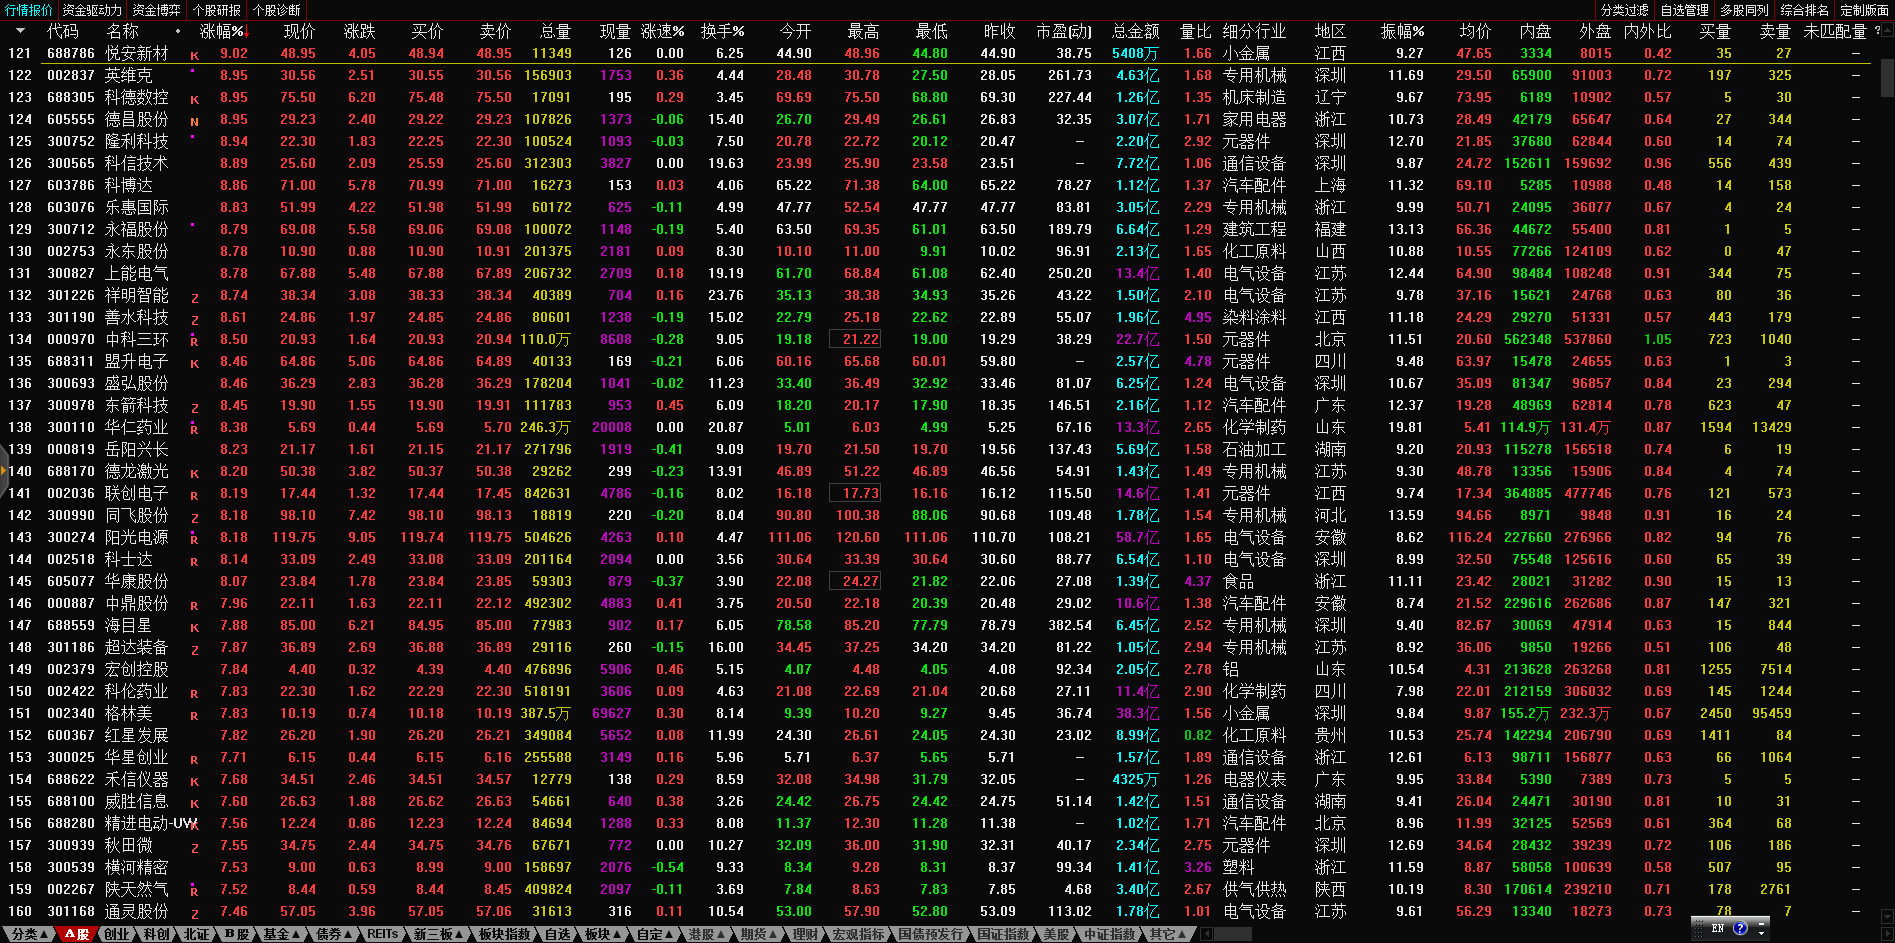Sort by 总金额 column header
1895x943 pixels.
click(1135, 31)
